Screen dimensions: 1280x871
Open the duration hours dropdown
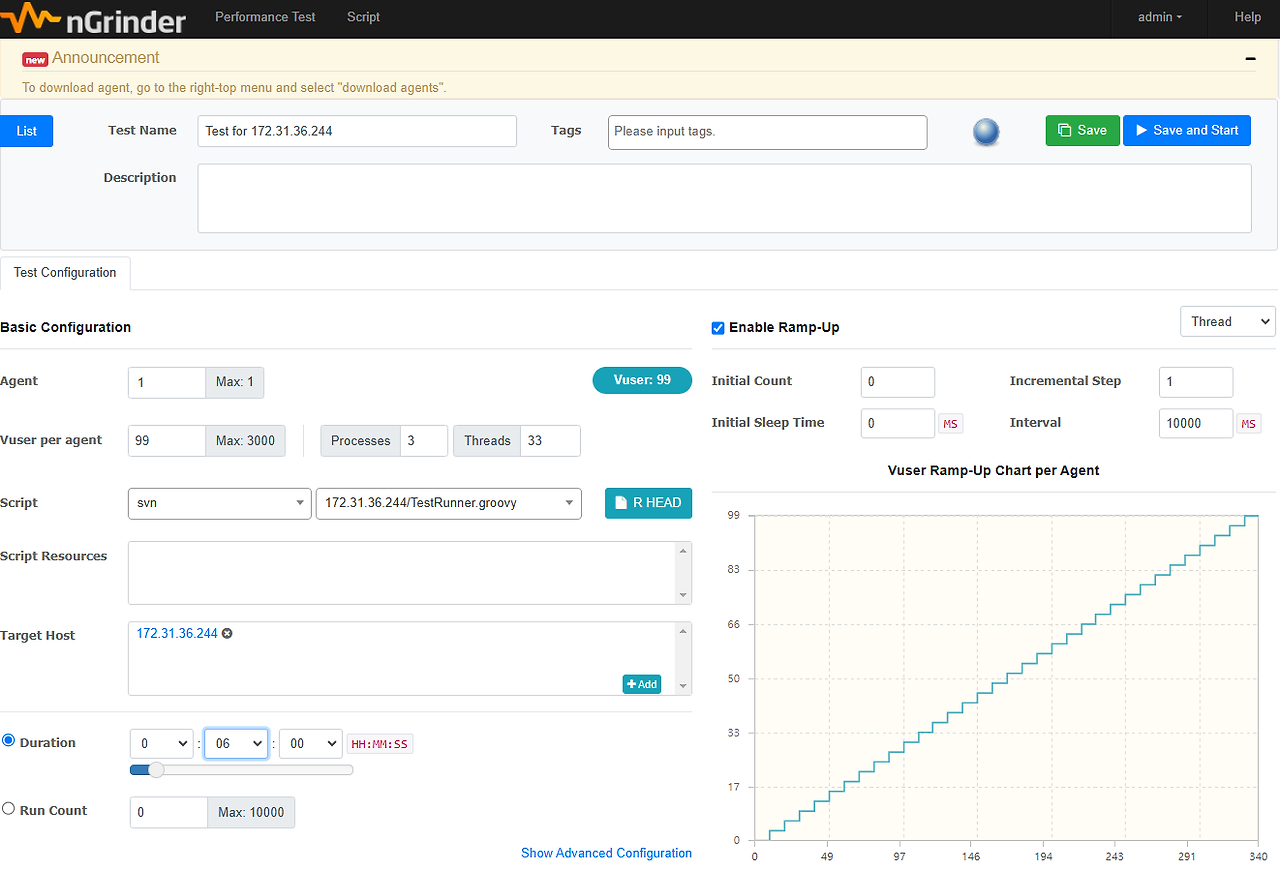tap(162, 743)
